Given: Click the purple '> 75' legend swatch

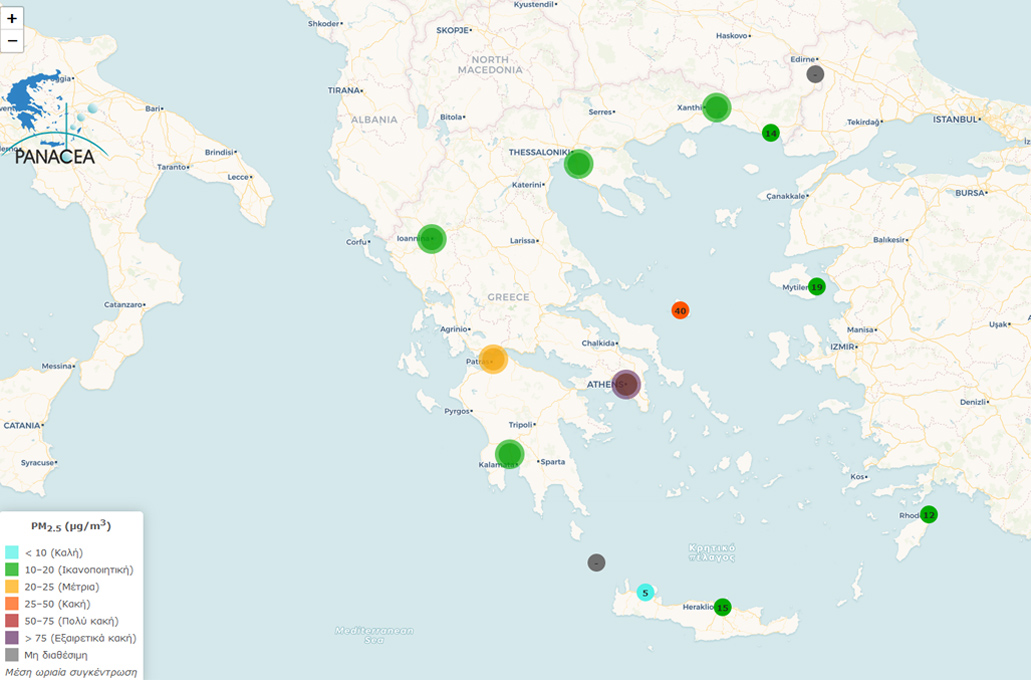Looking at the screenshot, I should [12, 638].
